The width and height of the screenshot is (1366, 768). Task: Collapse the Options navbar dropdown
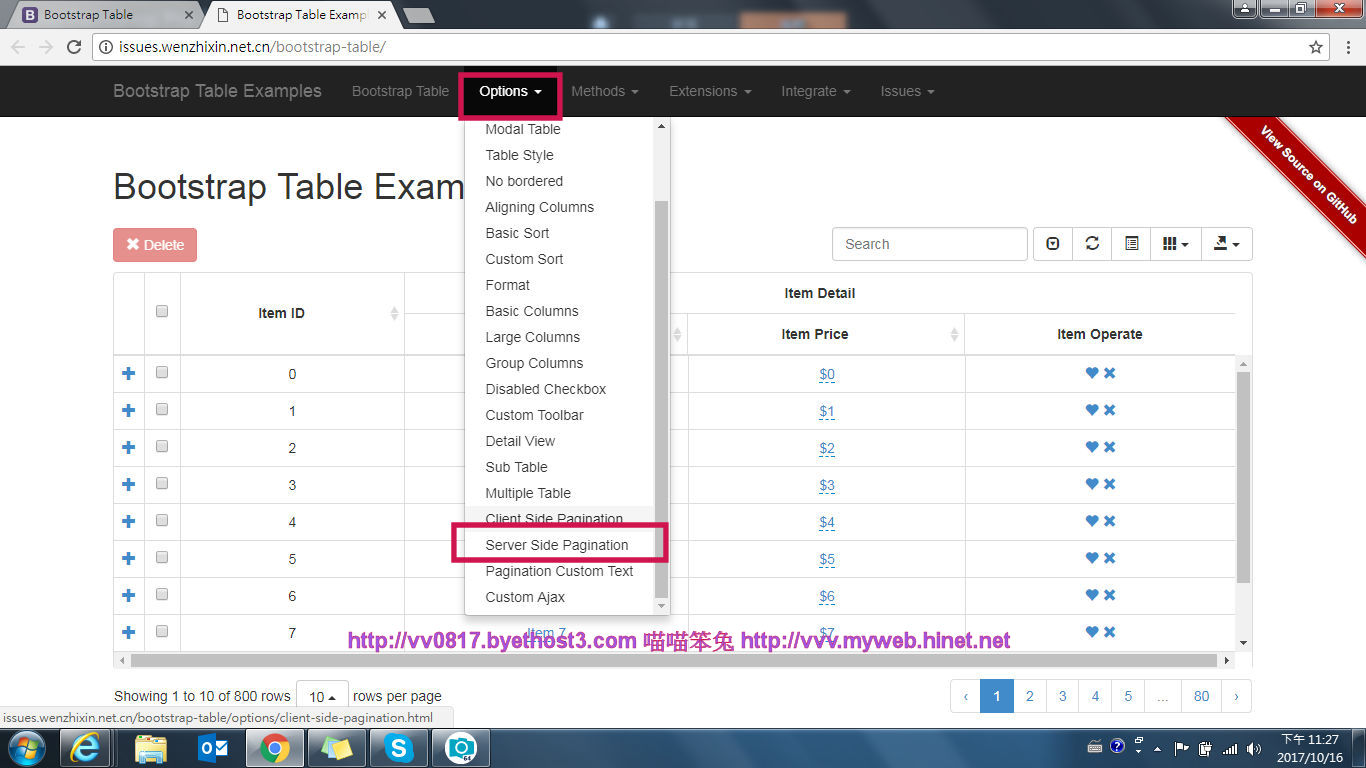tap(510, 92)
